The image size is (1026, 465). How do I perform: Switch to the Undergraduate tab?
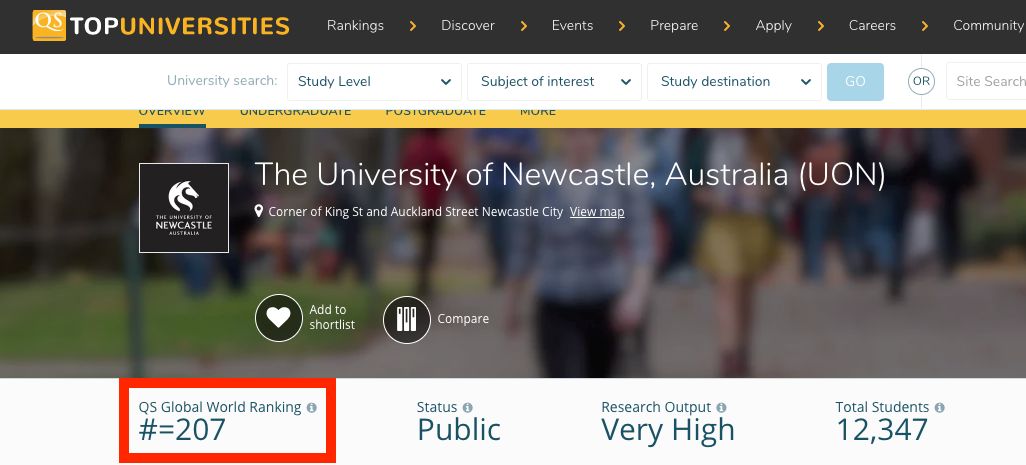coord(295,112)
